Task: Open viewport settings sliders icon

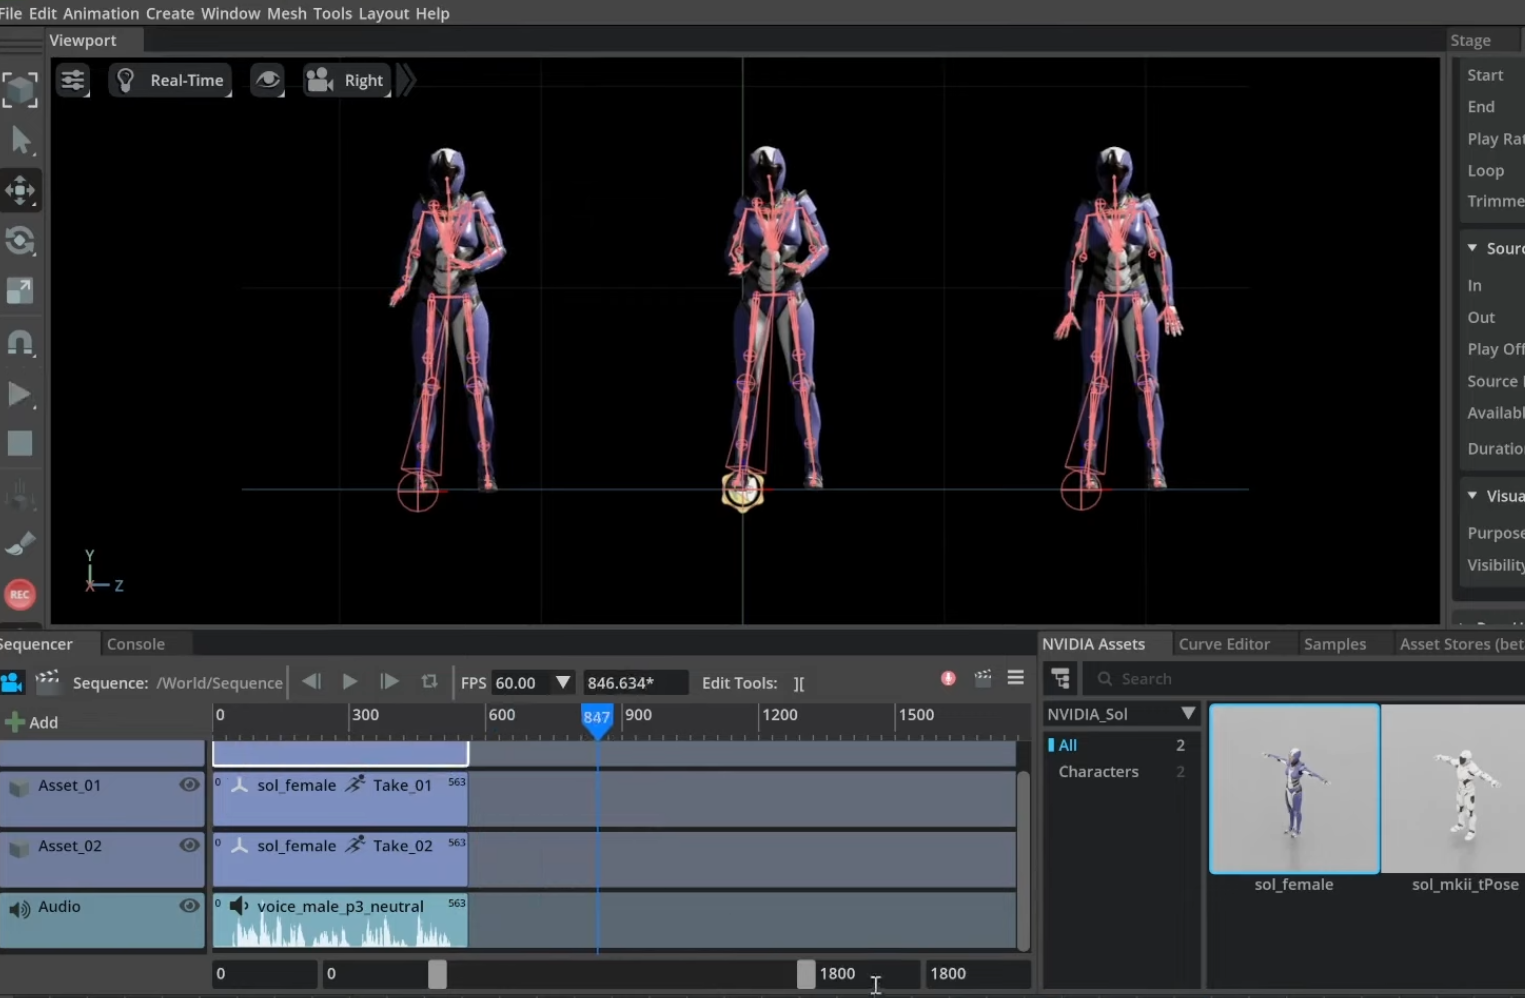Action: click(x=73, y=80)
